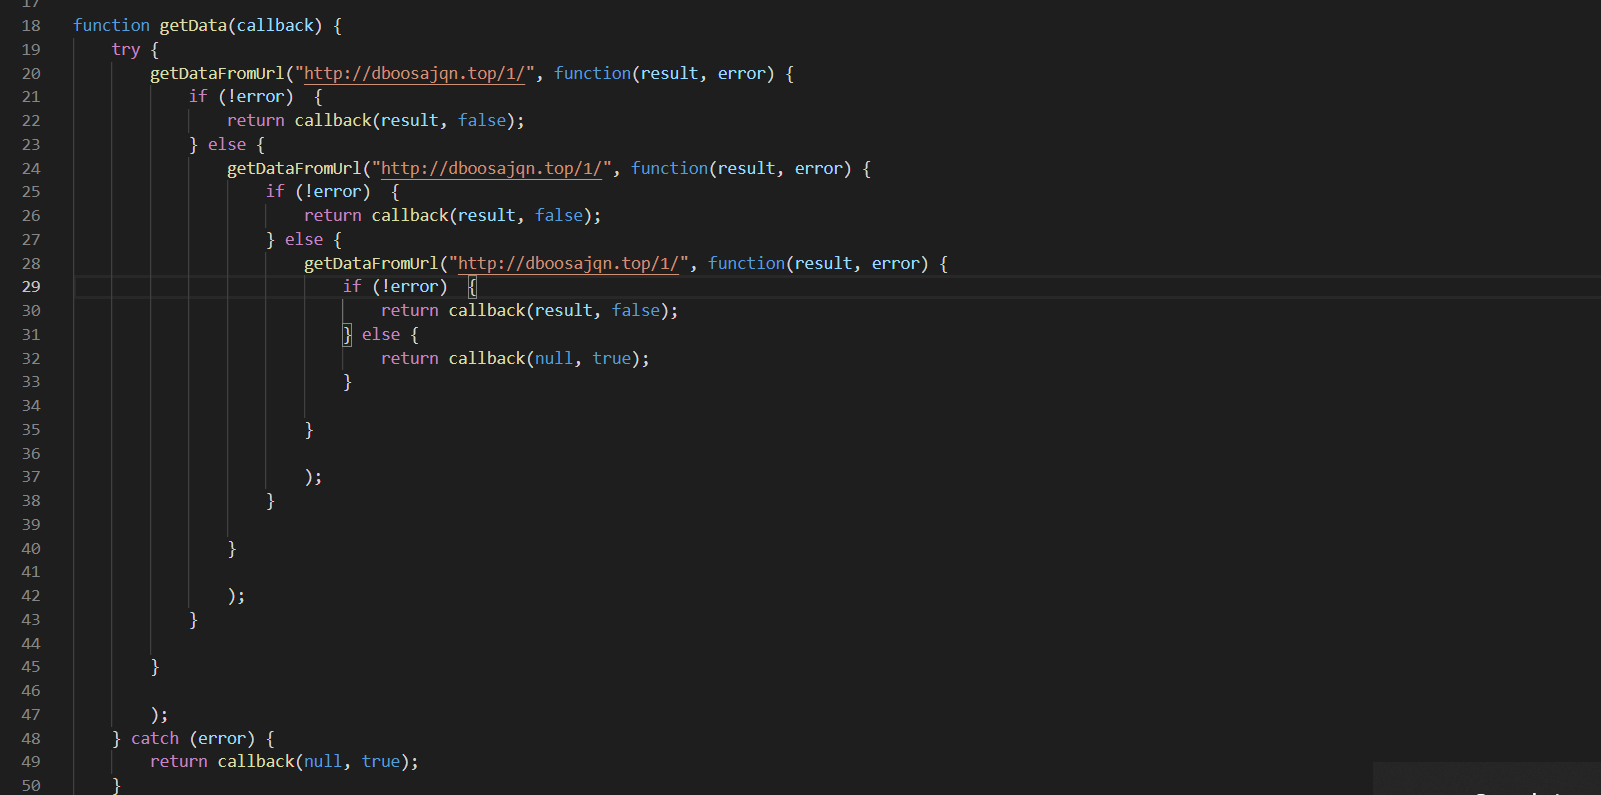
Task: Open the URL link on line 24
Action: pyautogui.click(x=491, y=168)
